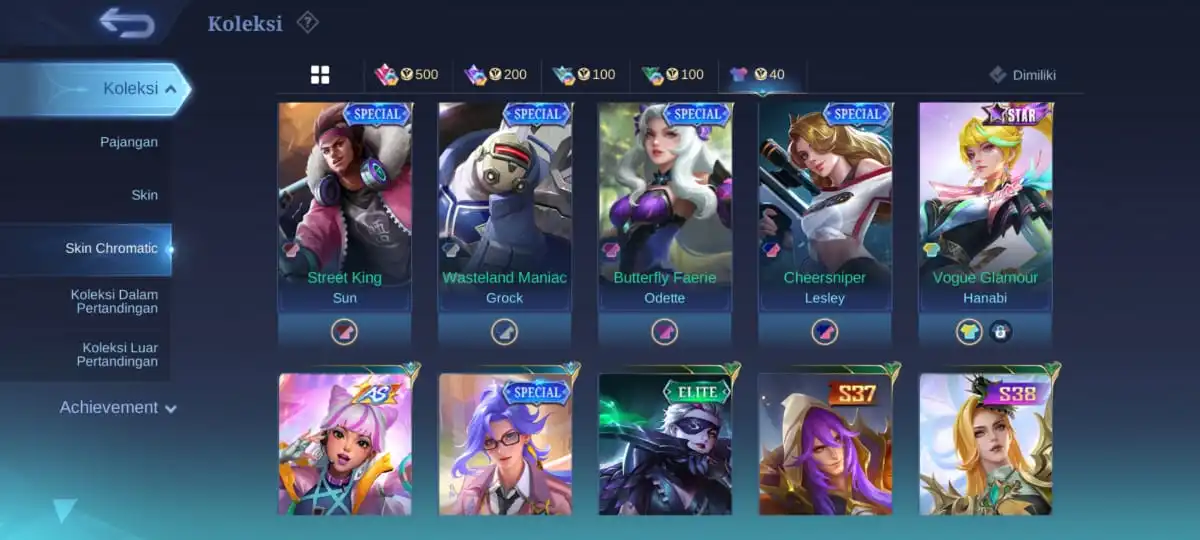Expand the Achievement sidebar section
The width and height of the screenshot is (1200, 540).
(x=117, y=408)
